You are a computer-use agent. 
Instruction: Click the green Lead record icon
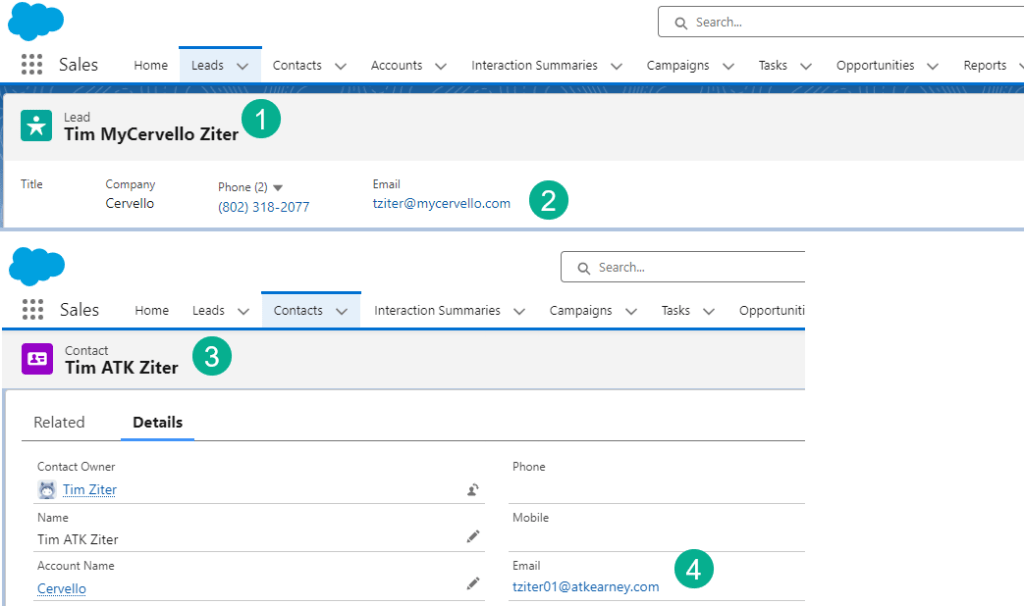[37, 126]
